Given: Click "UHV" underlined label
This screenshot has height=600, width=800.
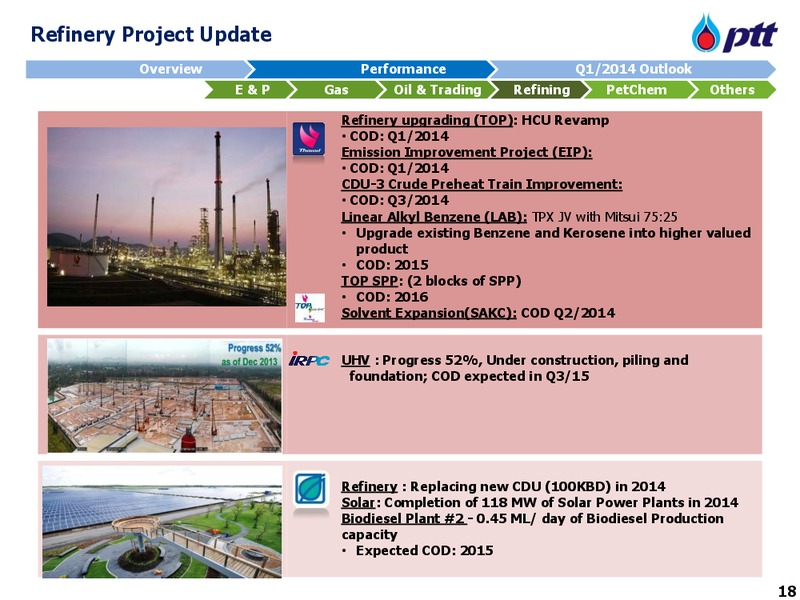Looking at the screenshot, I should (355, 360).
